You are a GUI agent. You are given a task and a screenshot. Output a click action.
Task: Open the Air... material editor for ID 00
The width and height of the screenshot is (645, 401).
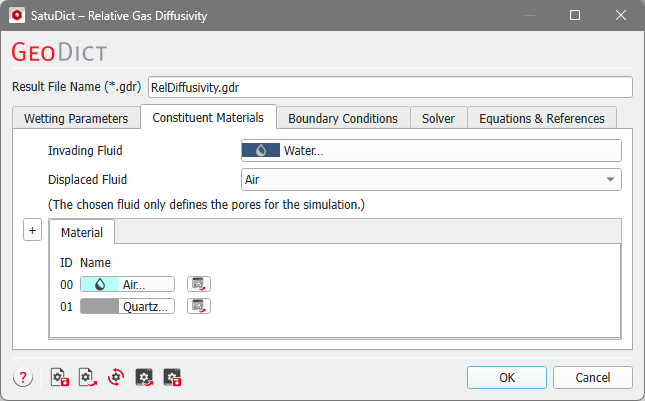pyautogui.click(x=128, y=284)
